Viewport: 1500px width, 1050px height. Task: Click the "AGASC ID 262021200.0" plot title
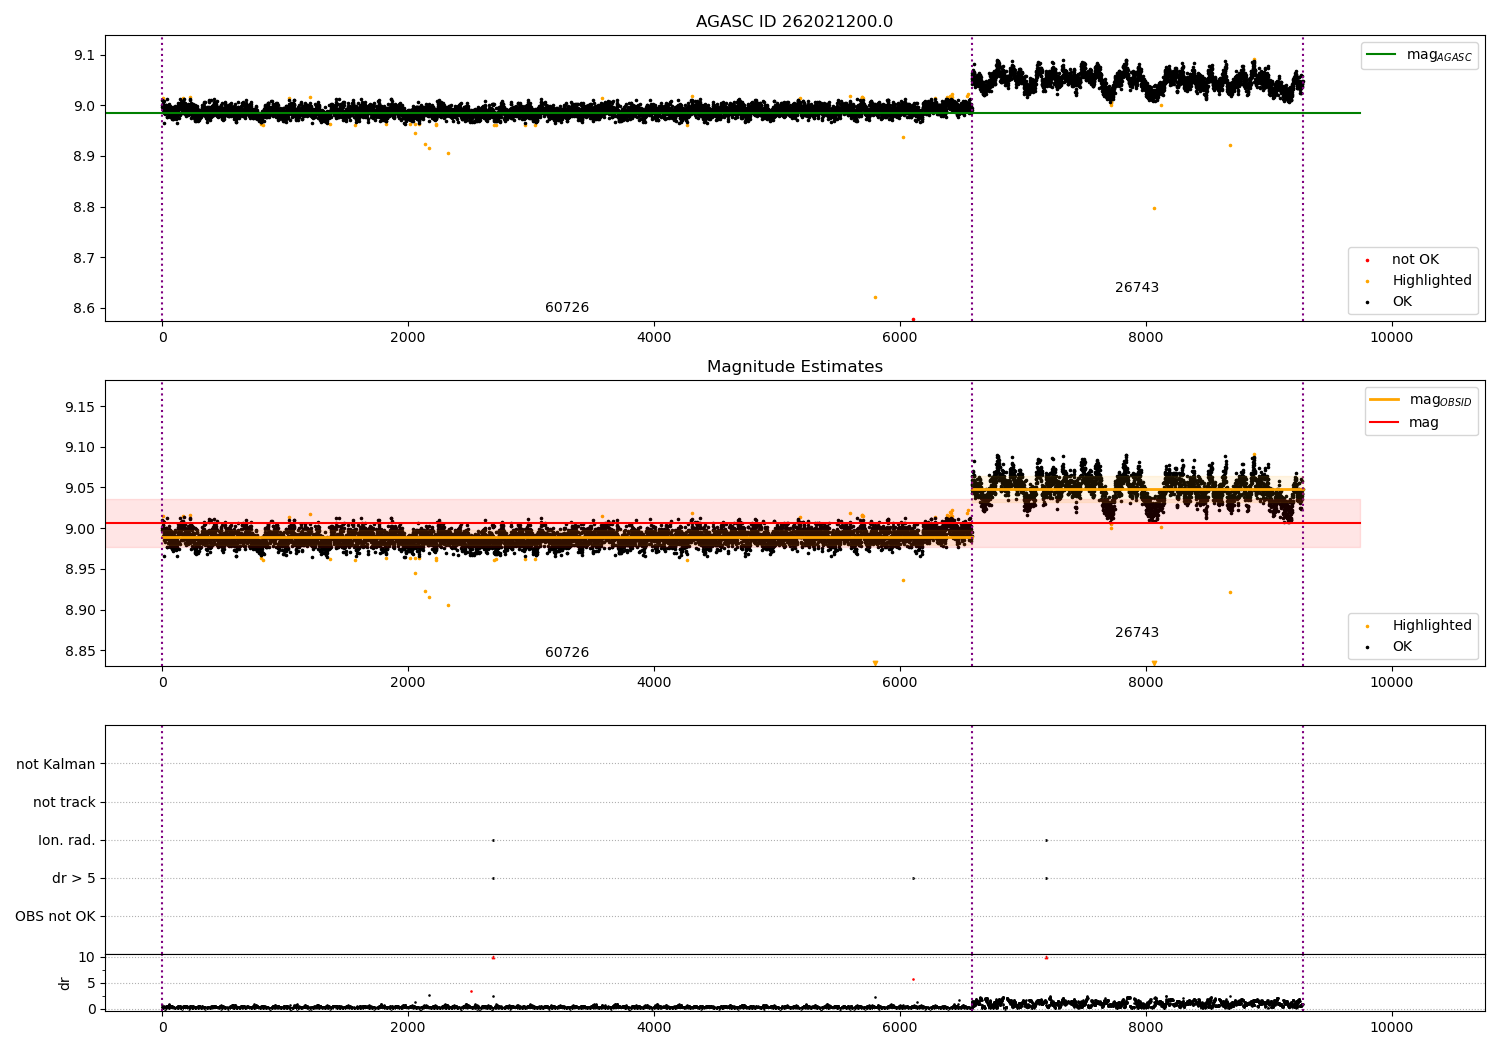(794, 22)
